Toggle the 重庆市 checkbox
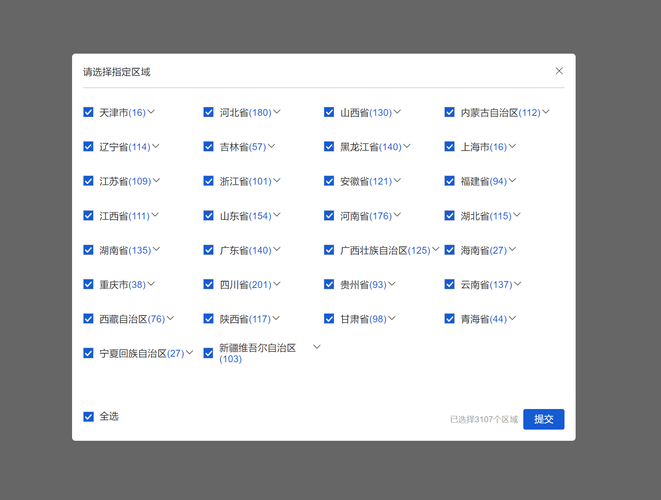The height and width of the screenshot is (500, 661). coord(88,285)
